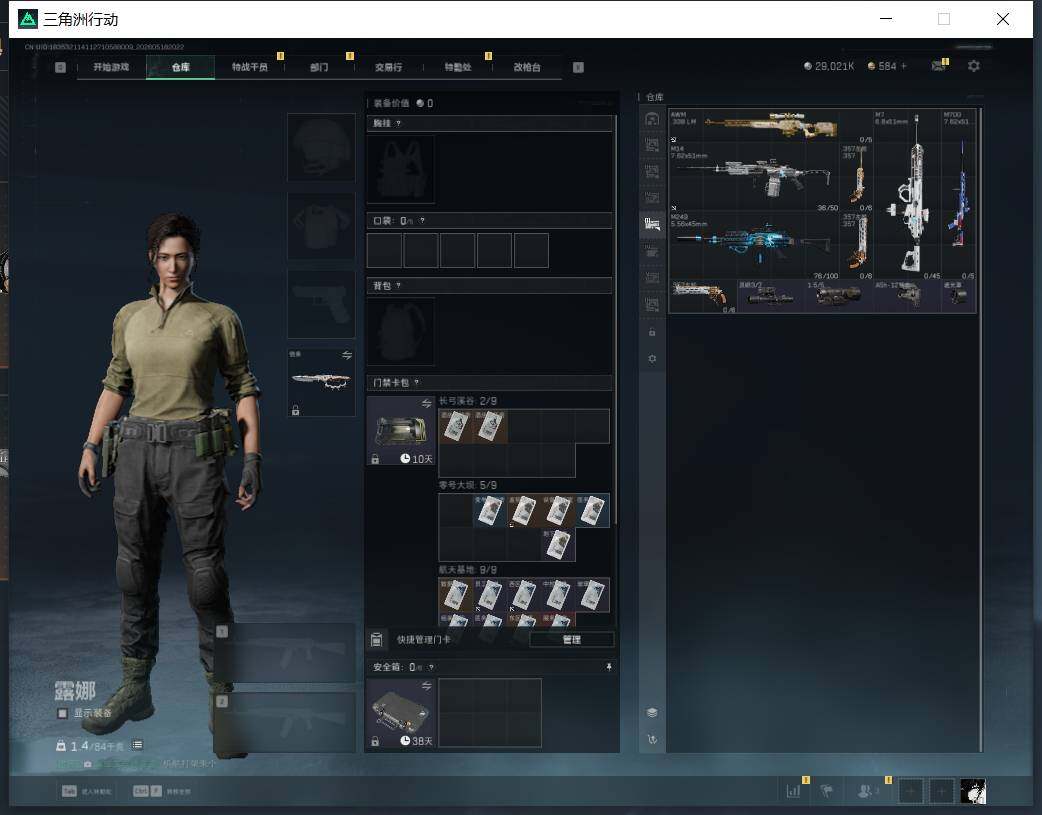The width and height of the screenshot is (1042, 815).
Task: Click the warehouse vertical scrollbar
Action: tap(980, 429)
